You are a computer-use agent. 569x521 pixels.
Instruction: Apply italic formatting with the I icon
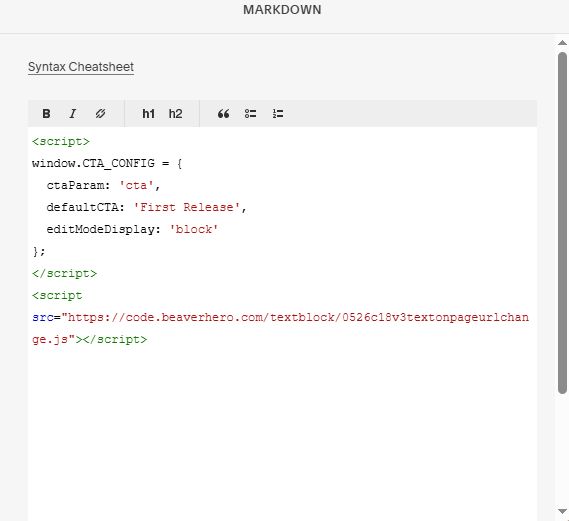pyautogui.click(x=73, y=114)
